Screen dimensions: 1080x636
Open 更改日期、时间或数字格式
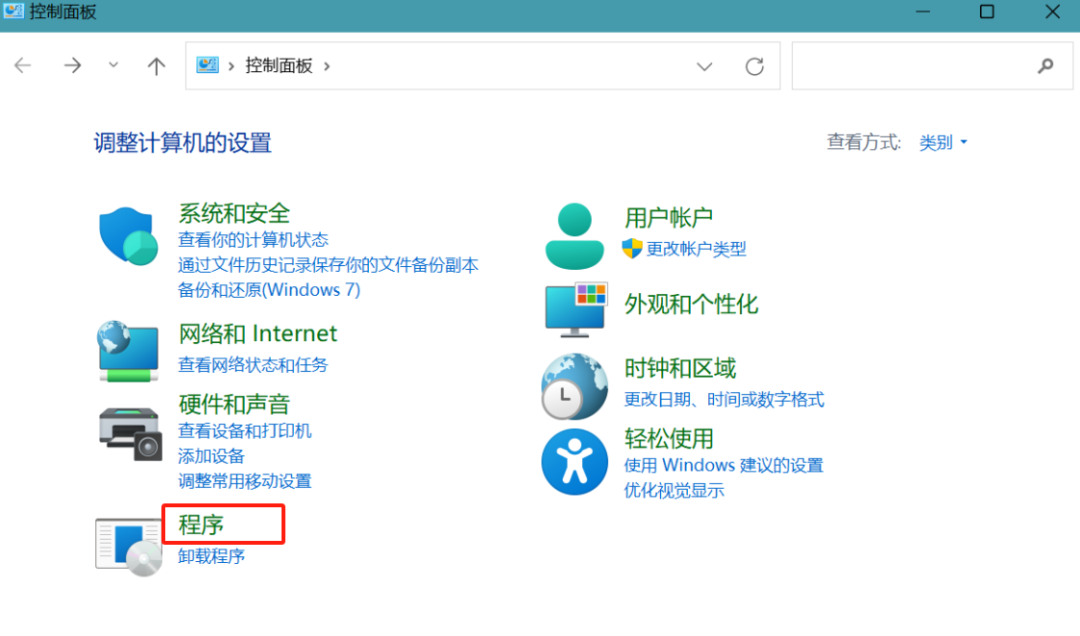[x=723, y=399]
